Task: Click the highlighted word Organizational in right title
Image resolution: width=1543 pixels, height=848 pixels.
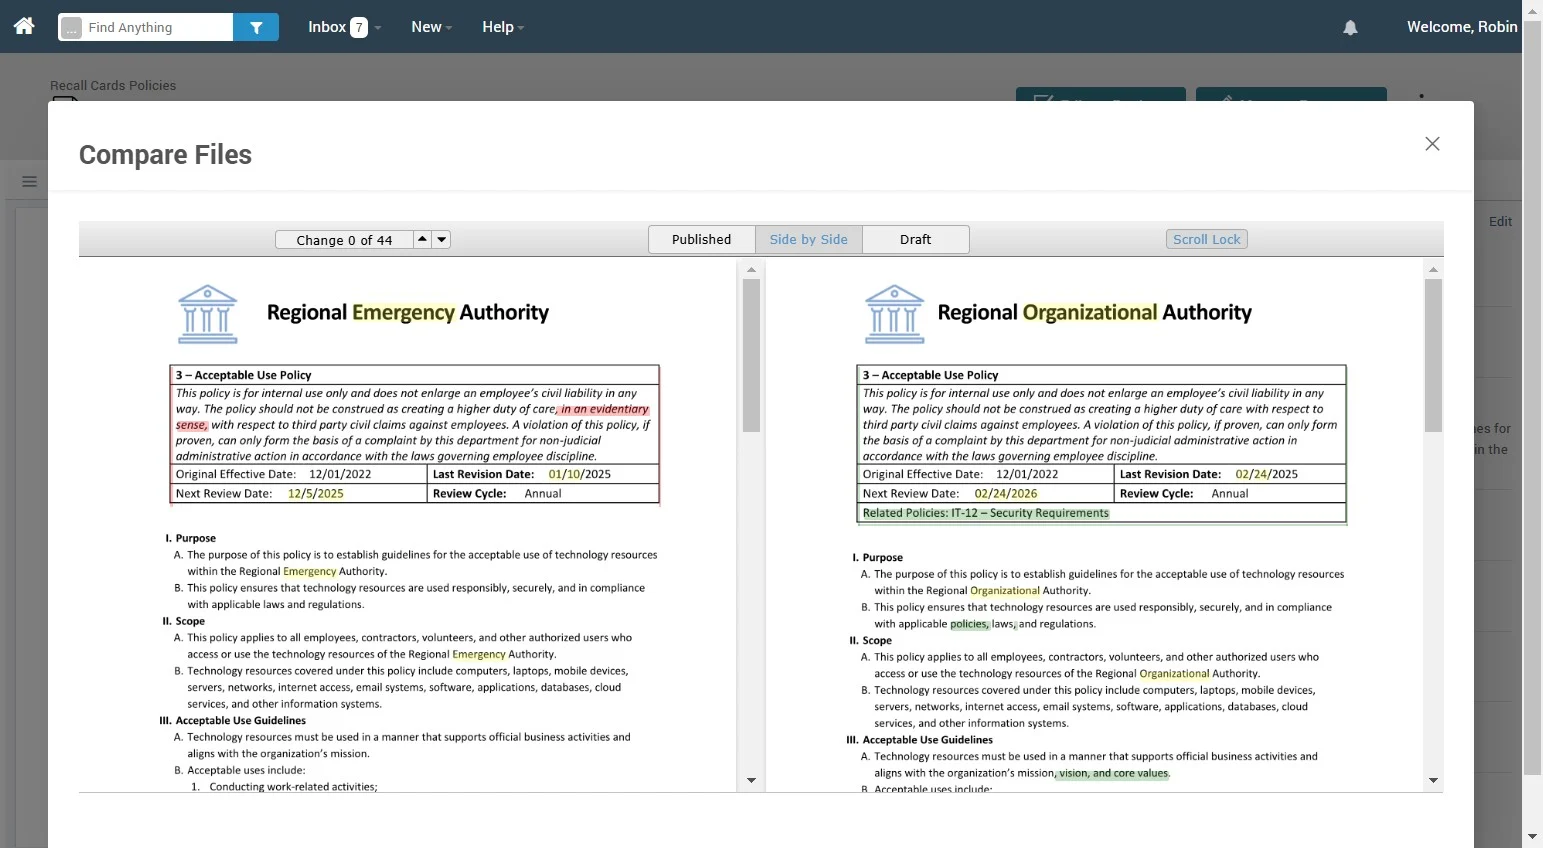Action: [x=1090, y=312]
